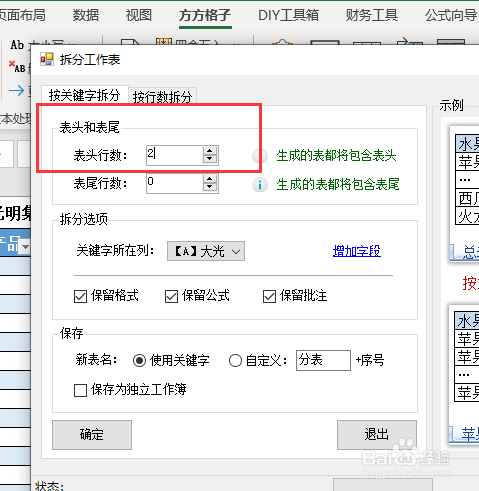Open the 财务工具 ribbon tab
Screen dimensions: 479x491
[372, 15]
